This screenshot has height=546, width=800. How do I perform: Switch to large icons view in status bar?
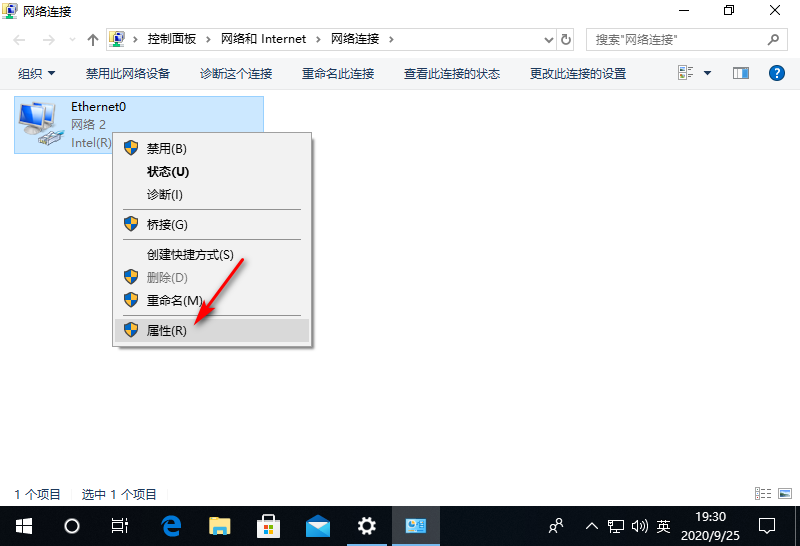[x=785, y=493]
